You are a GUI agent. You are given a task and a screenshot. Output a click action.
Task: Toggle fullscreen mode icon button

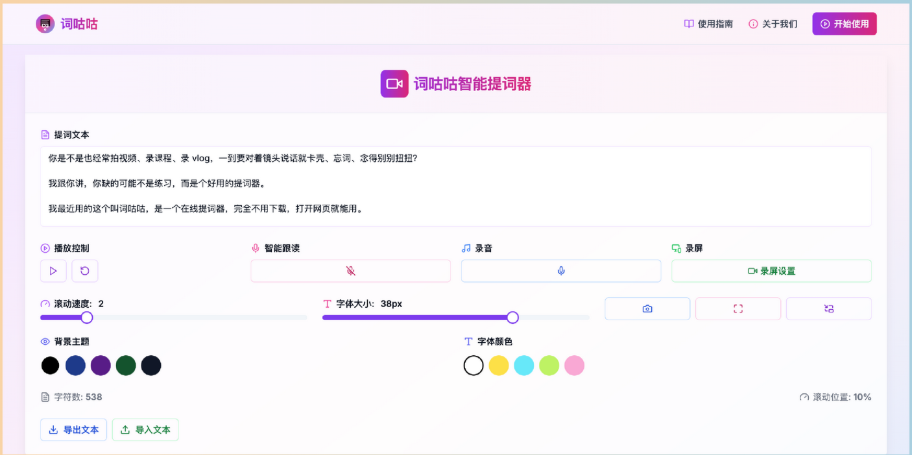(738, 309)
